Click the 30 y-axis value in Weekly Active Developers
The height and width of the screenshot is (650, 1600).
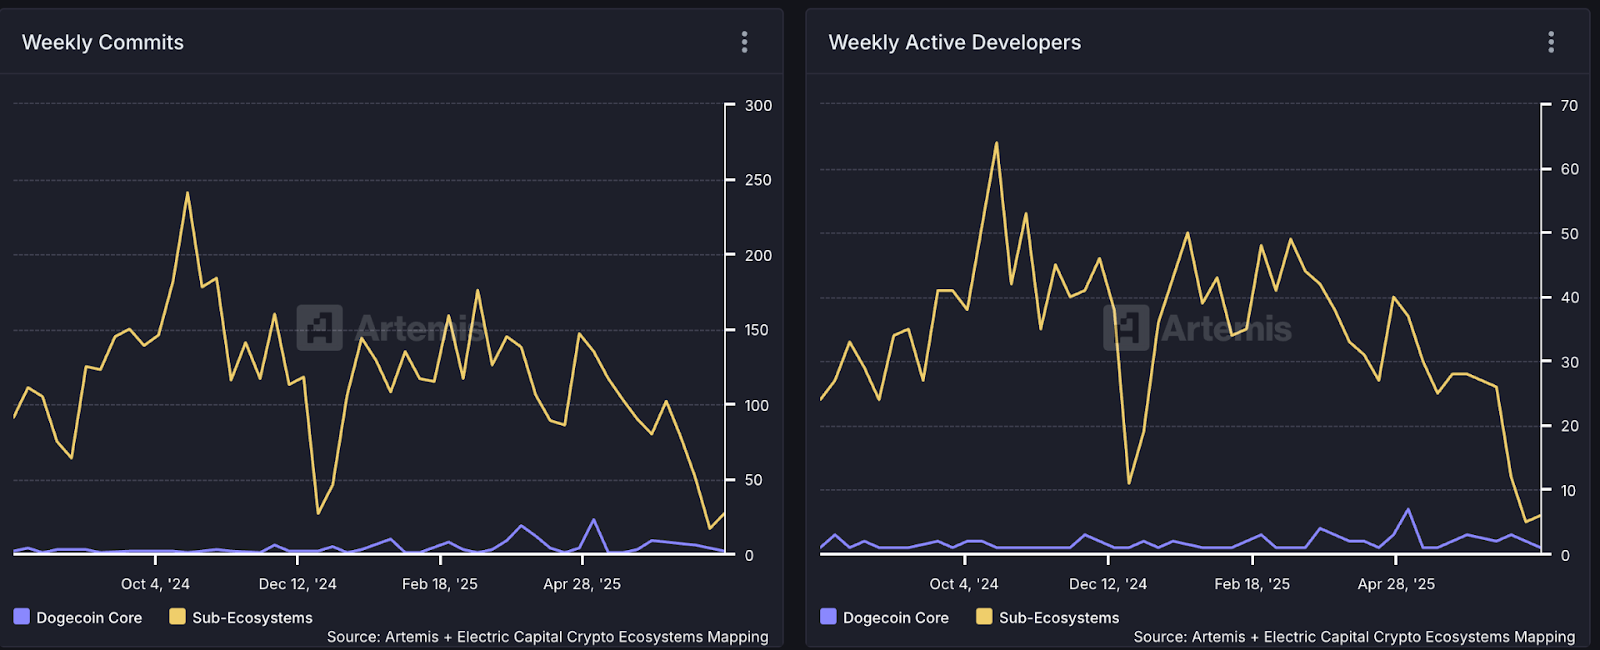click(1570, 362)
